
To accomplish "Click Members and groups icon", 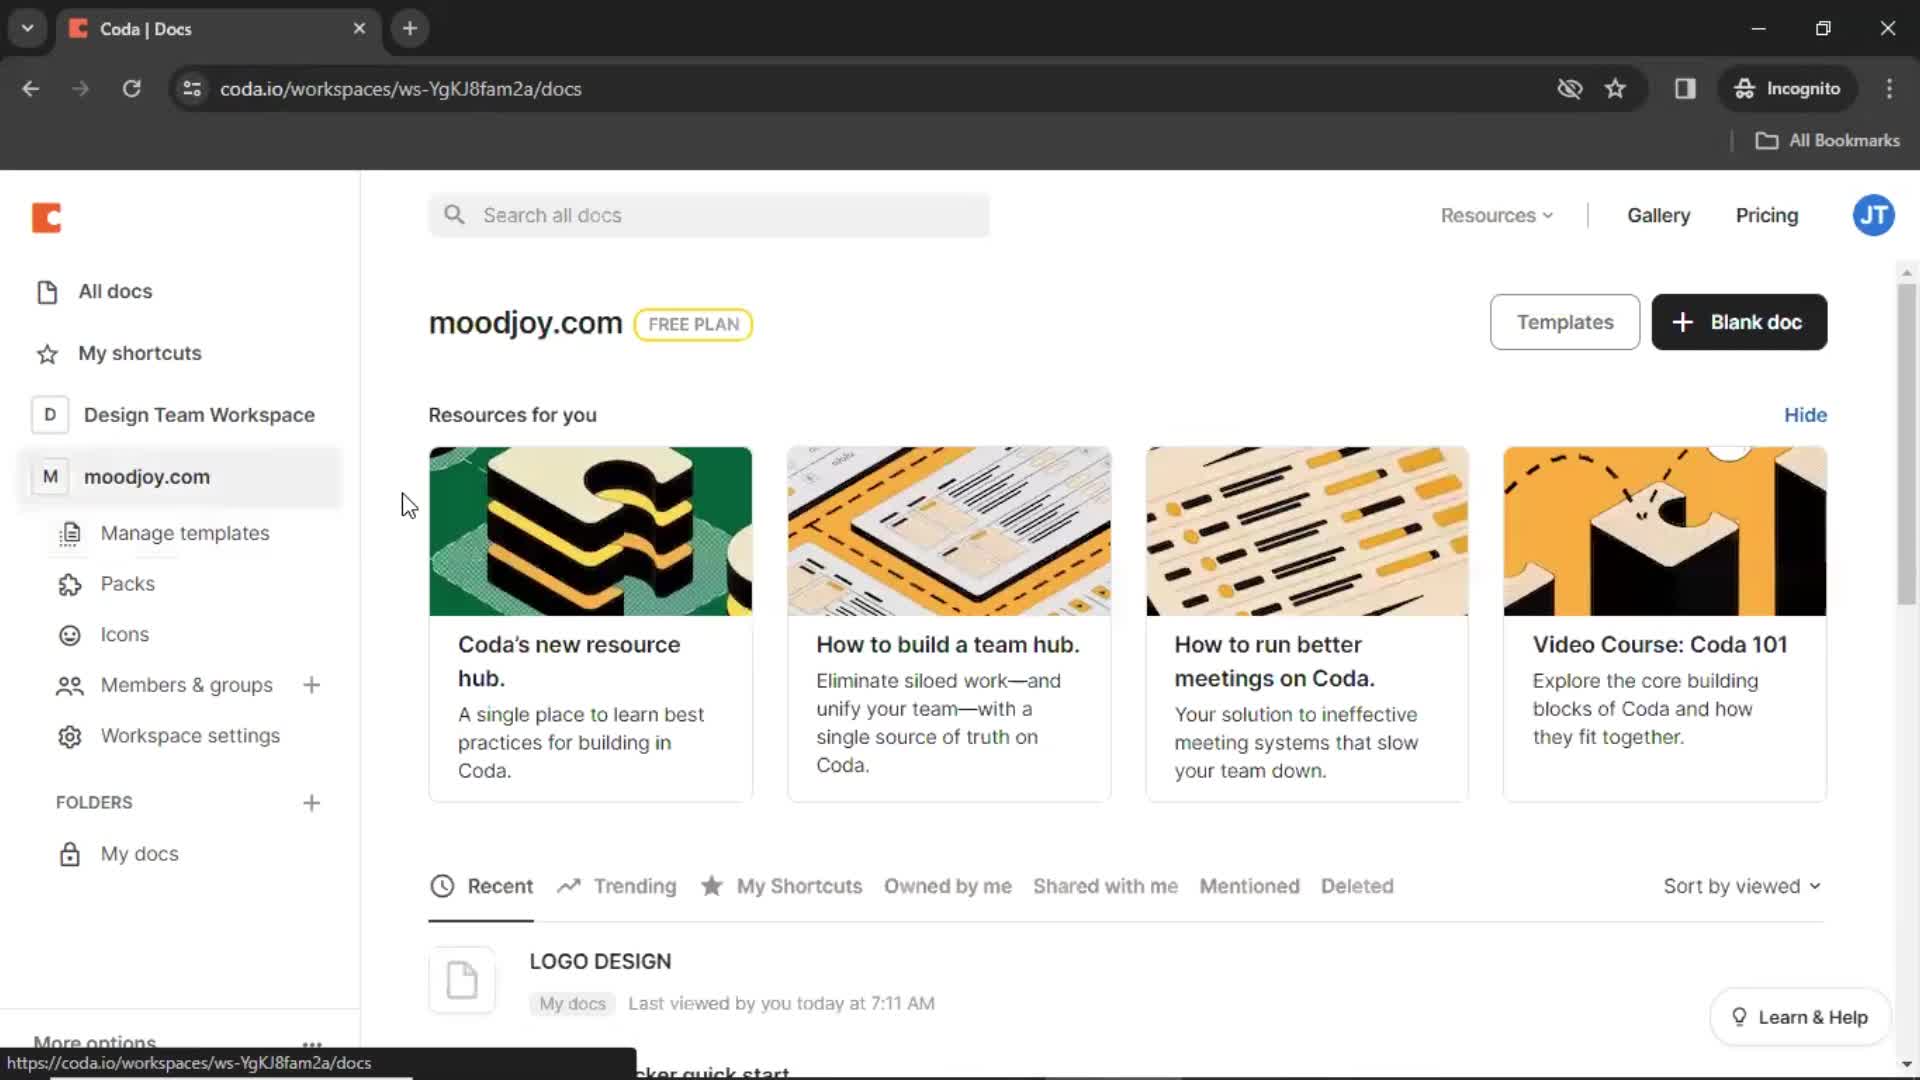I will point(70,684).
